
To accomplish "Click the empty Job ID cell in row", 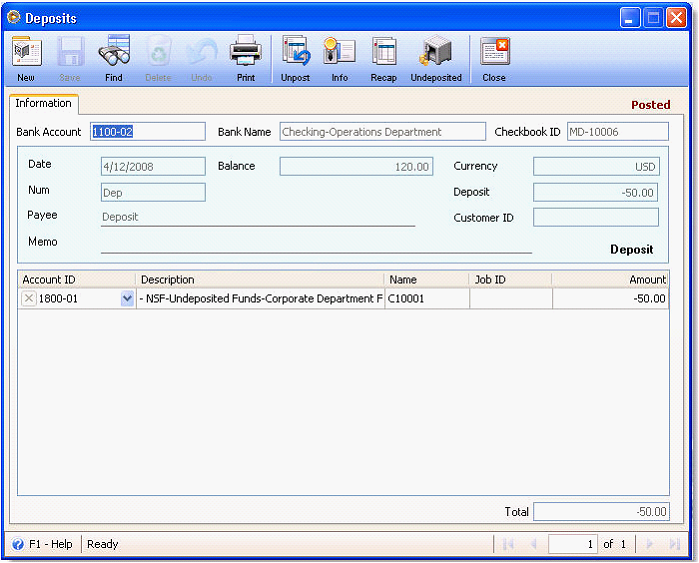I will [x=511, y=298].
